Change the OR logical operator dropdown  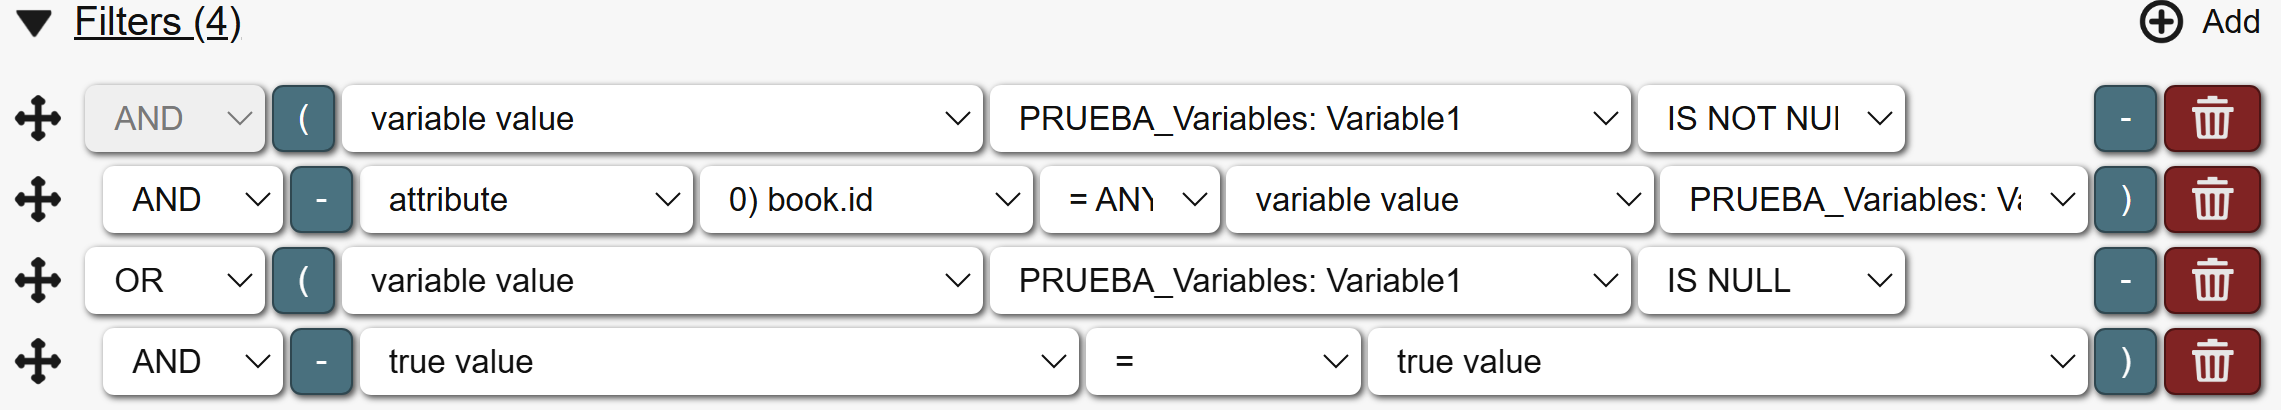click(x=175, y=281)
